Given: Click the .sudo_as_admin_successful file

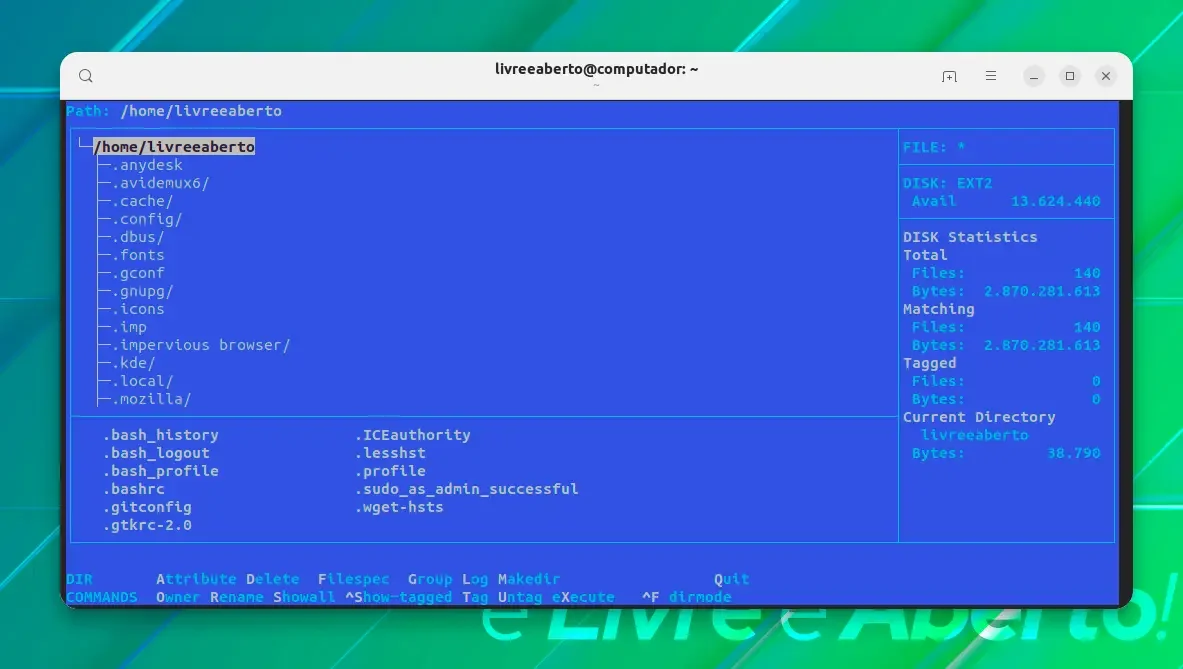Looking at the screenshot, I should tap(467, 489).
